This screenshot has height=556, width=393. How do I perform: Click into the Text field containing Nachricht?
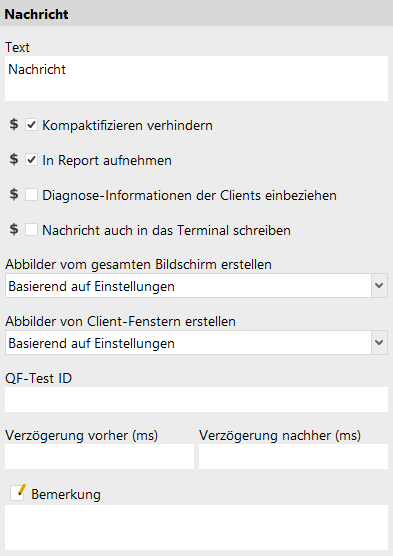[196, 78]
